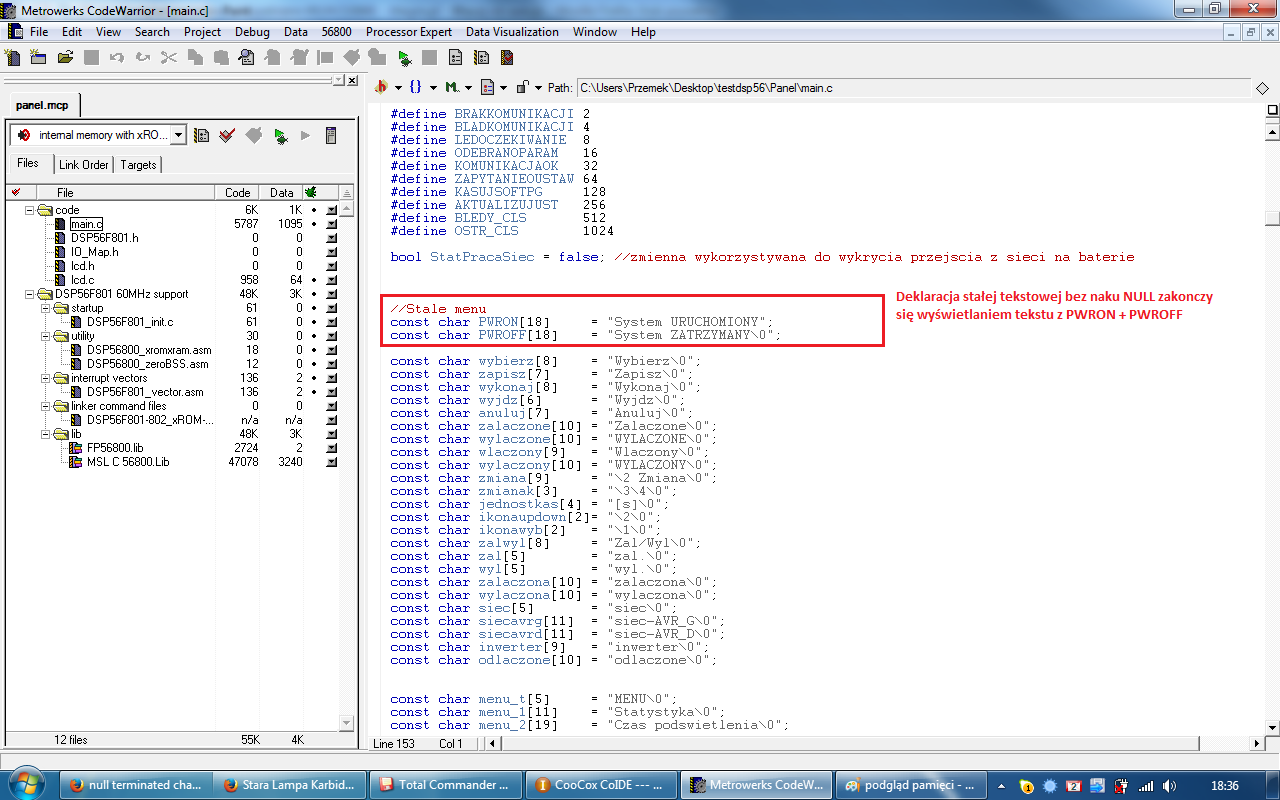Collapse the 'utility' folder
1280x800 pixels.
click(x=46, y=336)
